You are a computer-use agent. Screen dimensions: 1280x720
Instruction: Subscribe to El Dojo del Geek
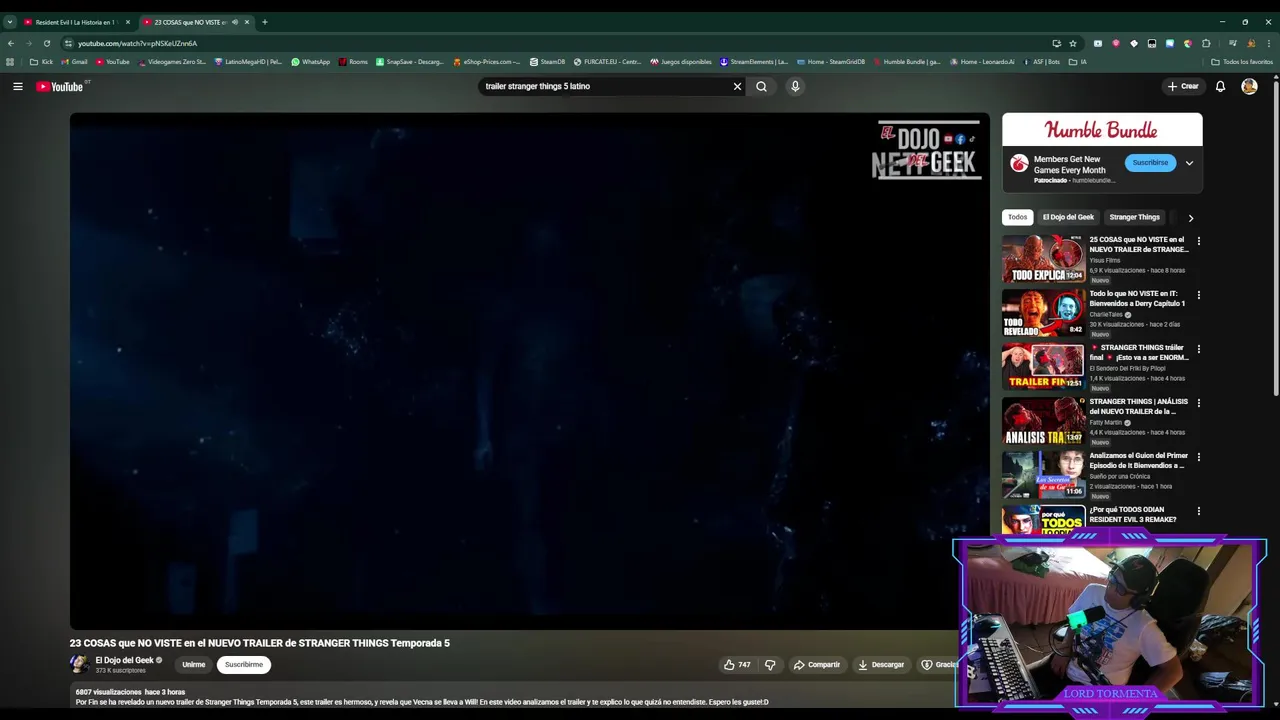[244, 665]
